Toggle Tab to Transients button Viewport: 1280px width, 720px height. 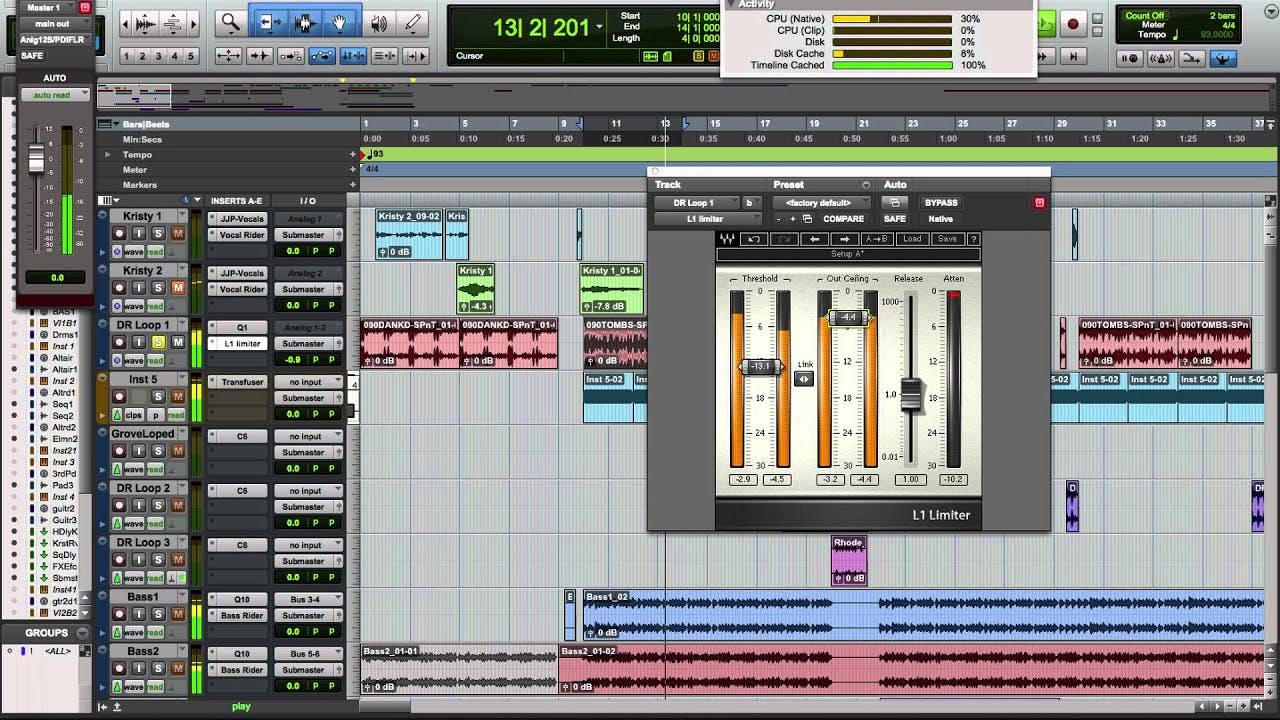pos(259,56)
